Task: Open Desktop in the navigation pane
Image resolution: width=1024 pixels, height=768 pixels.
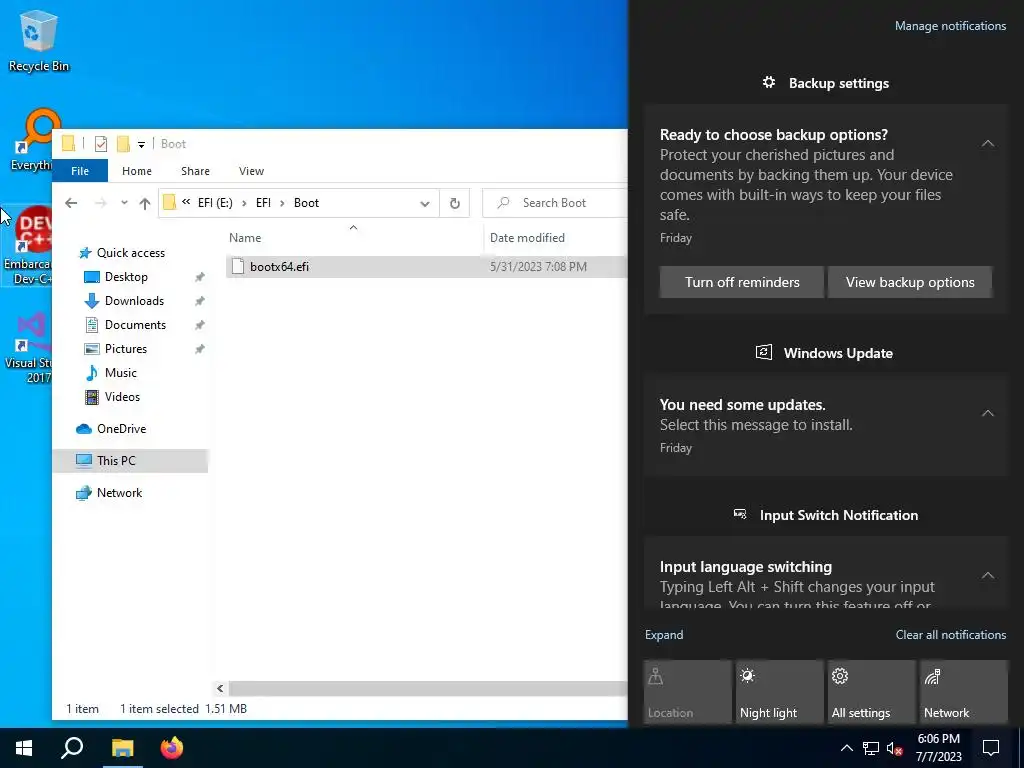Action: pyautogui.click(x=126, y=277)
